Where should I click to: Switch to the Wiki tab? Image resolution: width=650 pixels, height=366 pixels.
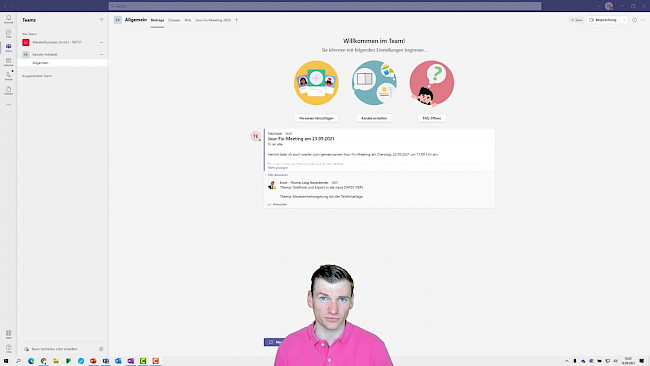(188, 20)
